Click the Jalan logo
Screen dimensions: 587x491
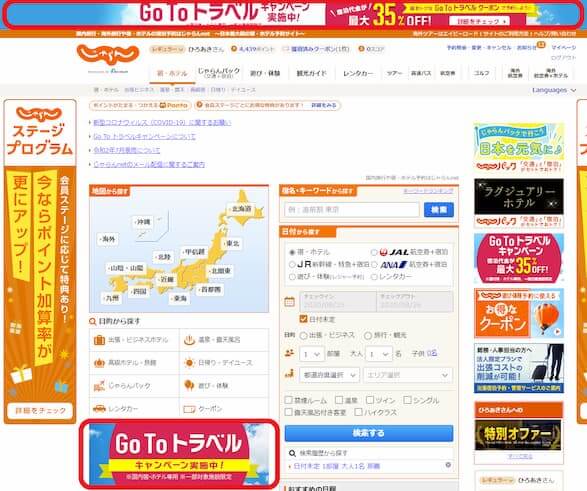click(x=108, y=55)
